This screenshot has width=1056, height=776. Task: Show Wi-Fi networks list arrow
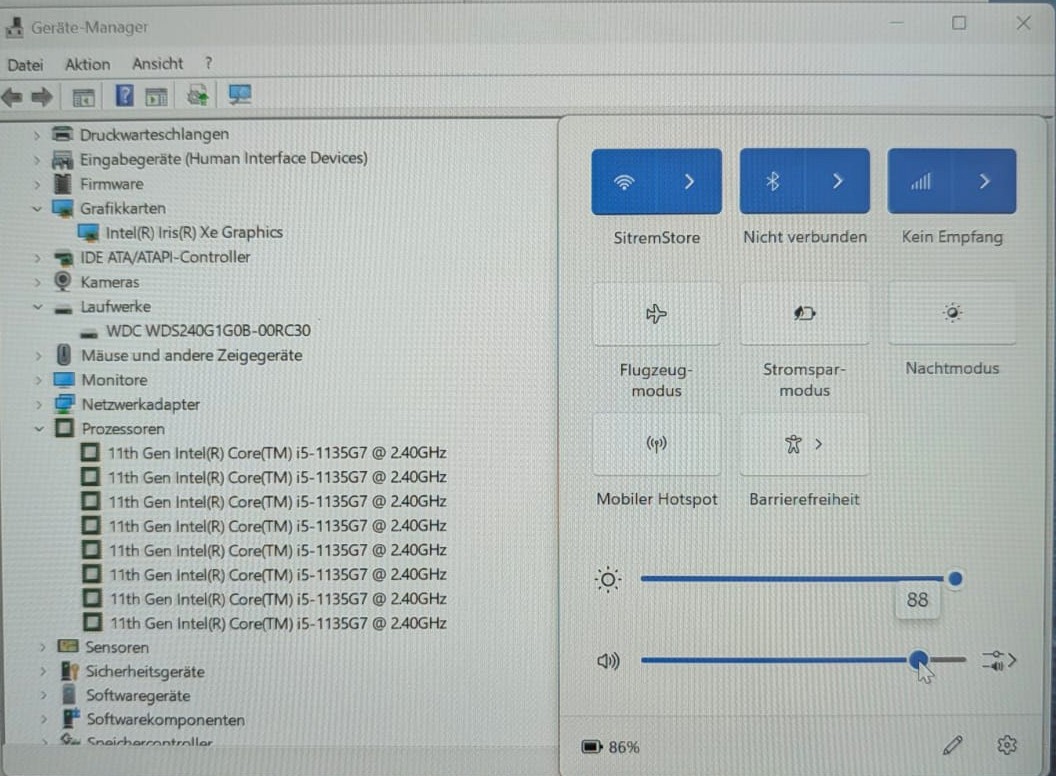tap(689, 182)
